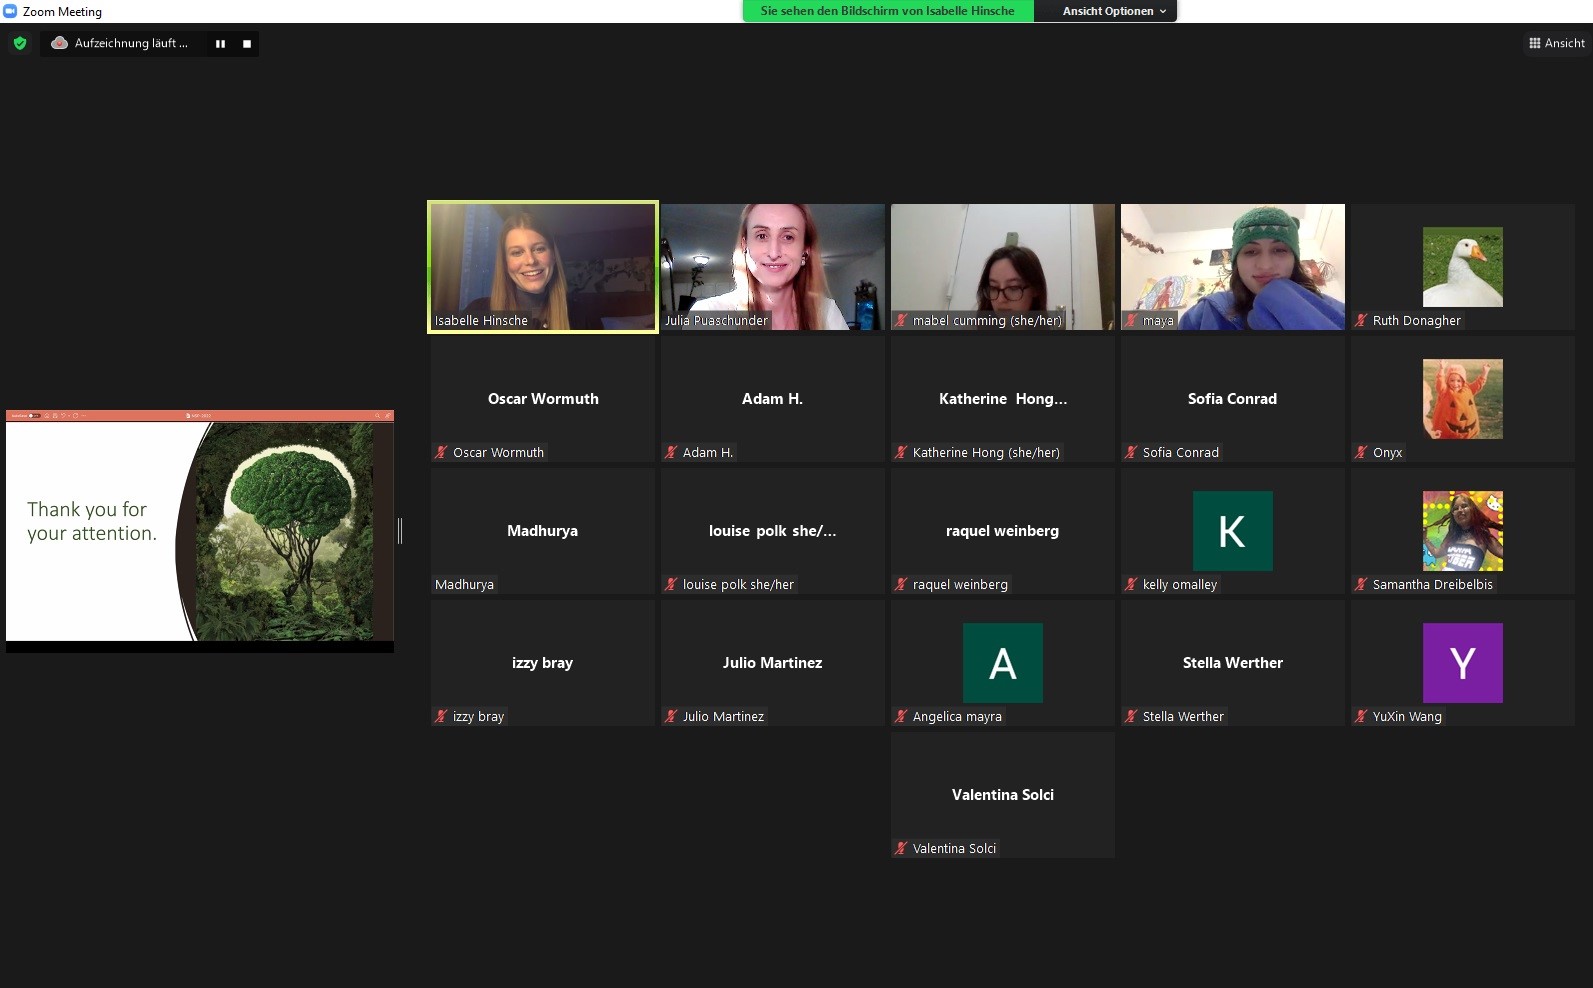Click the green encryption shield icon

pos(20,43)
